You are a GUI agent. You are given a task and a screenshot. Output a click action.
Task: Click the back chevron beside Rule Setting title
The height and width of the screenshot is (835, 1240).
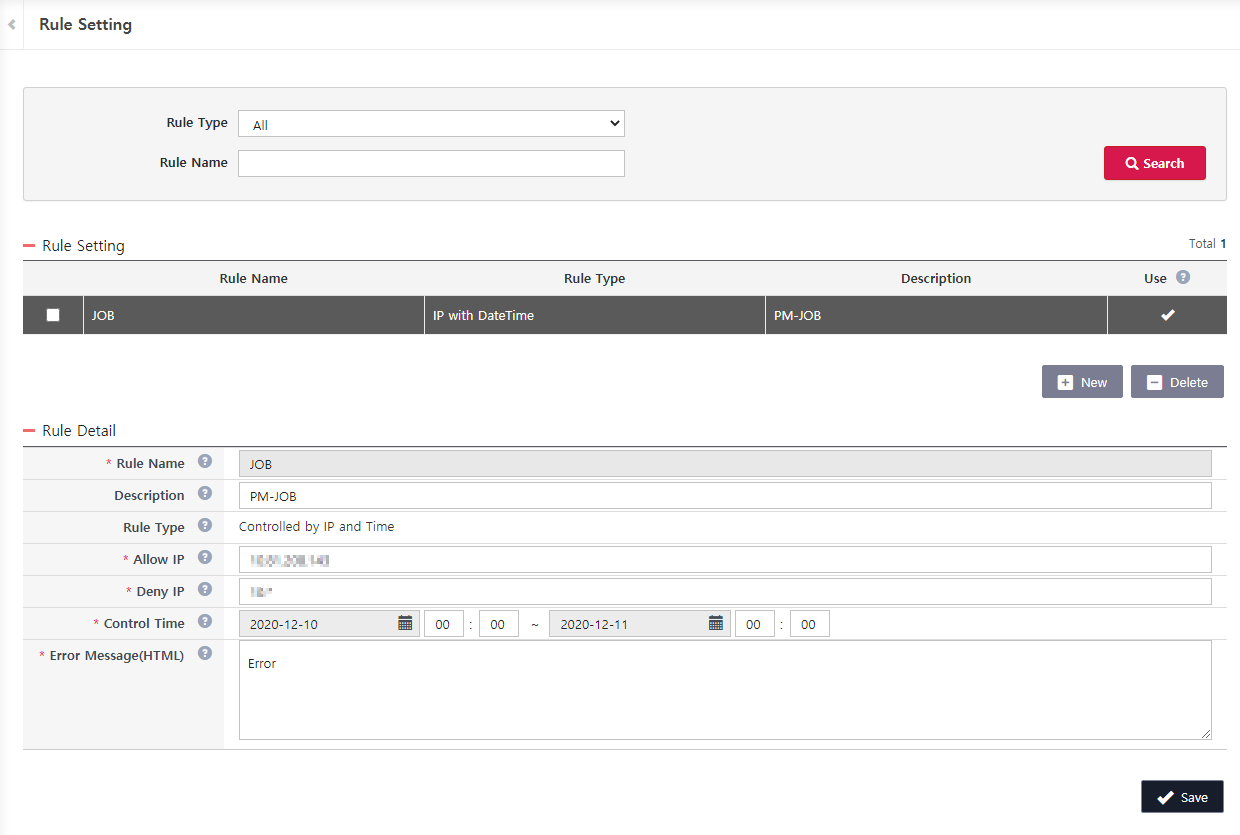click(x=11, y=24)
